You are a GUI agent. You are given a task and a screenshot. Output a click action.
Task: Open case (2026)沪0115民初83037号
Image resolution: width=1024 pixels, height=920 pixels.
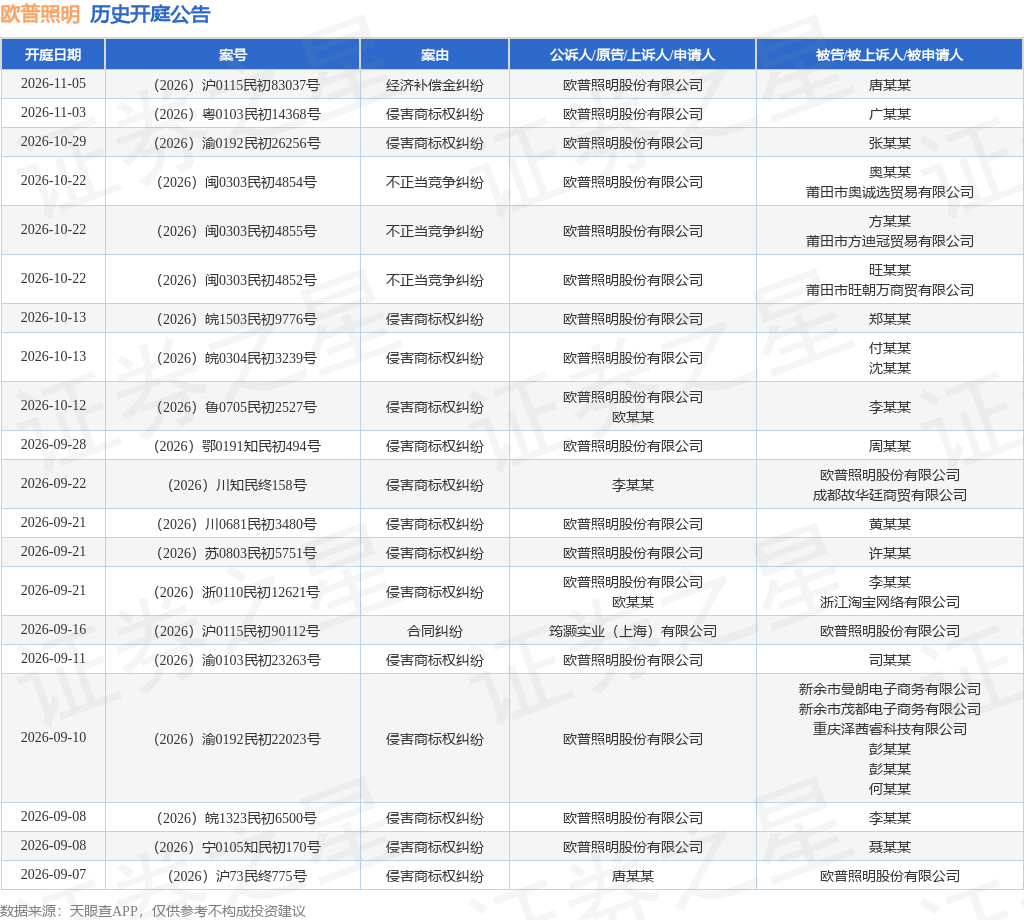point(236,85)
